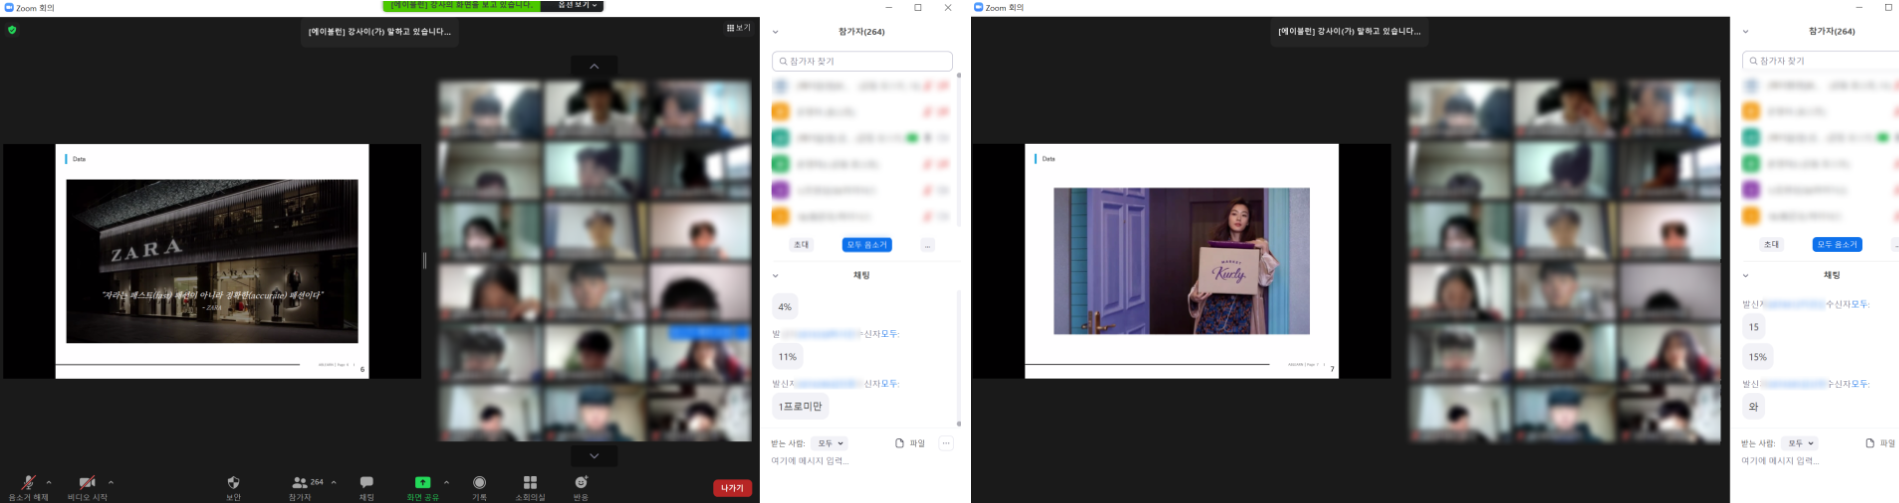This screenshot has width=1899, height=503.
Task: Click the divider handle beside ZARA slide
Action: tap(425, 260)
